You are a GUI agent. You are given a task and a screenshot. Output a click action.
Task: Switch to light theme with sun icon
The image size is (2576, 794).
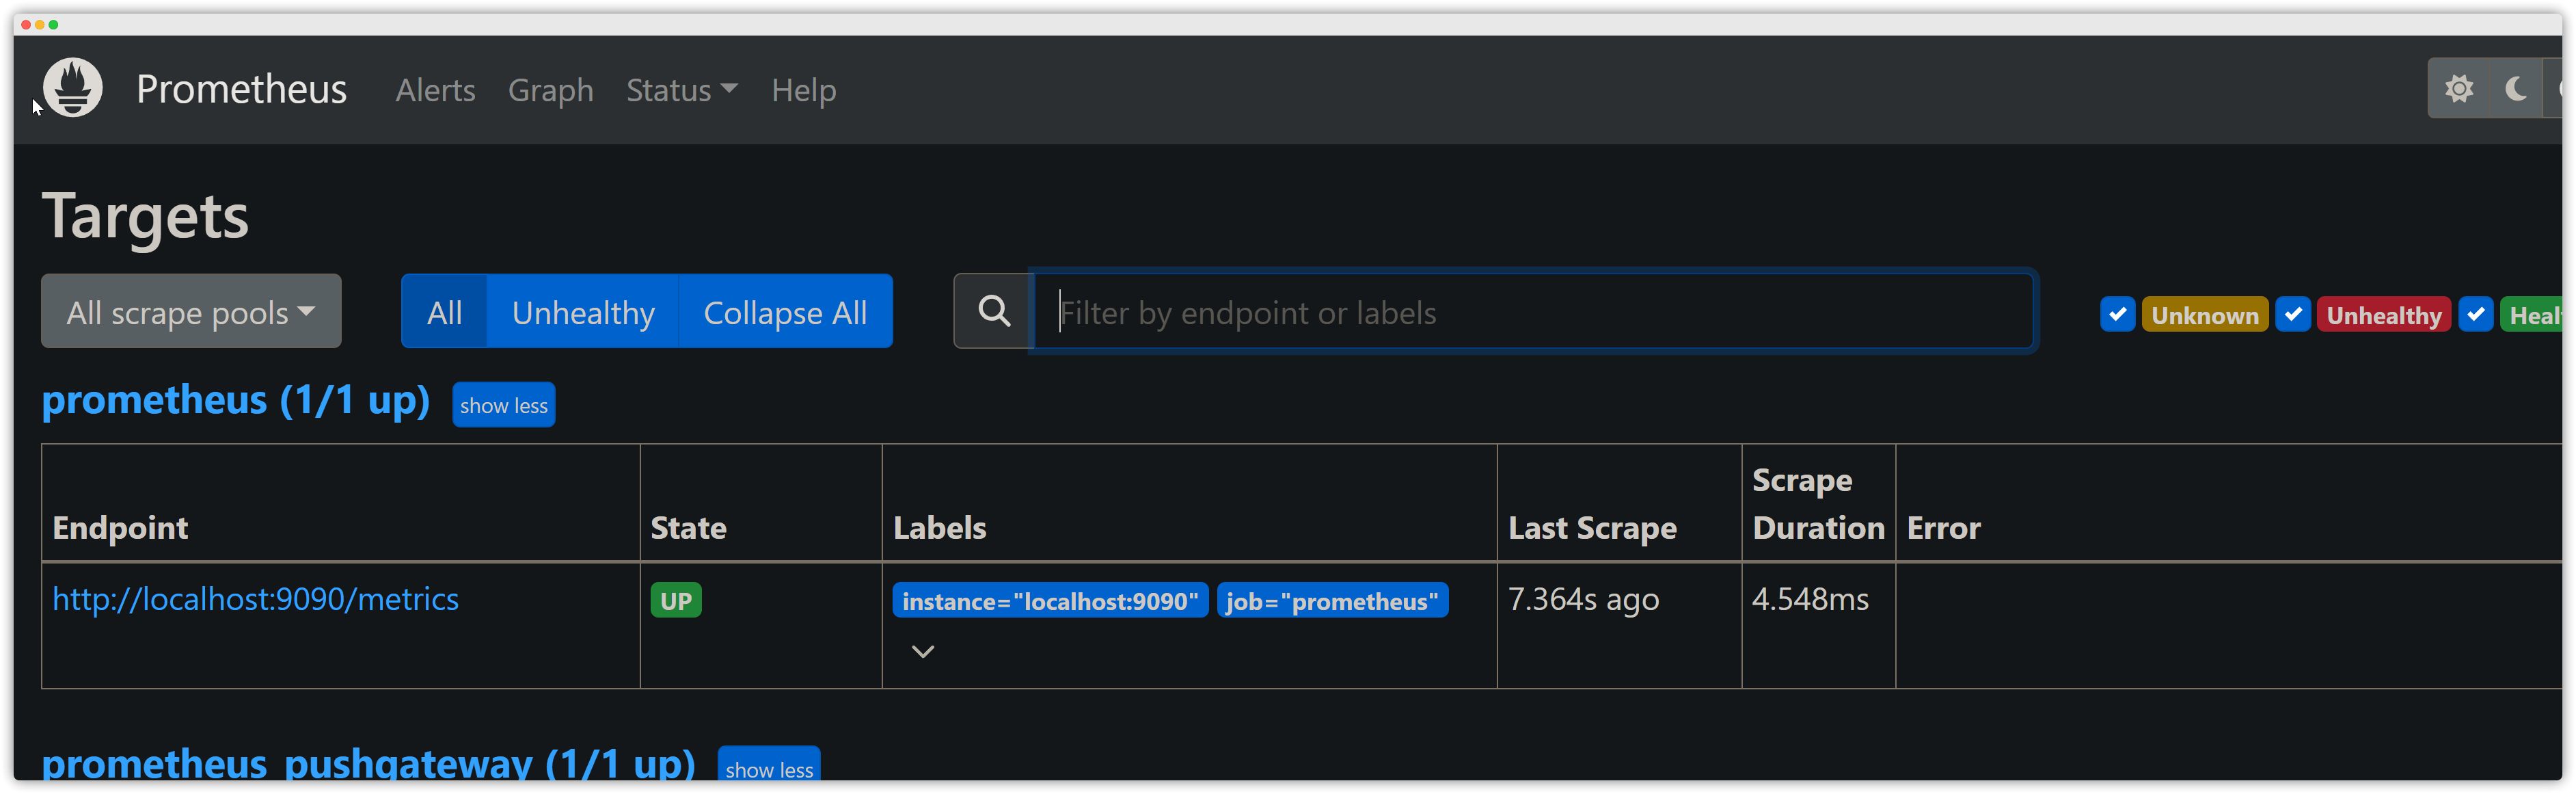pyautogui.click(x=2458, y=88)
